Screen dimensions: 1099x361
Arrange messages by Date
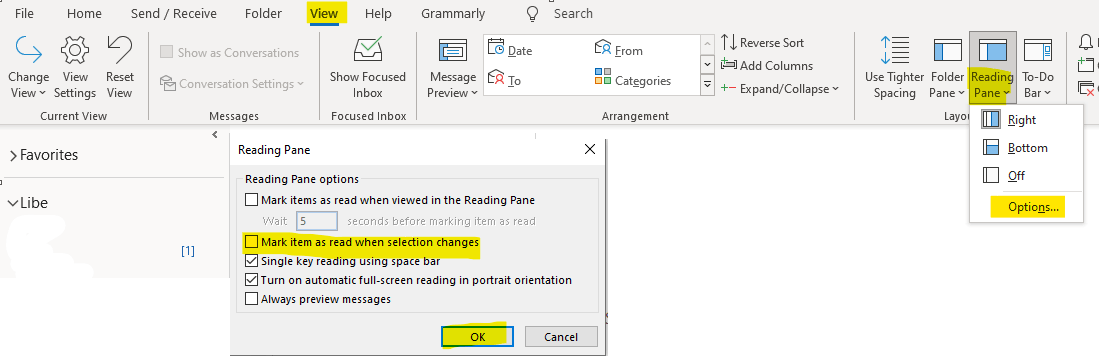pyautogui.click(x=510, y=50)
